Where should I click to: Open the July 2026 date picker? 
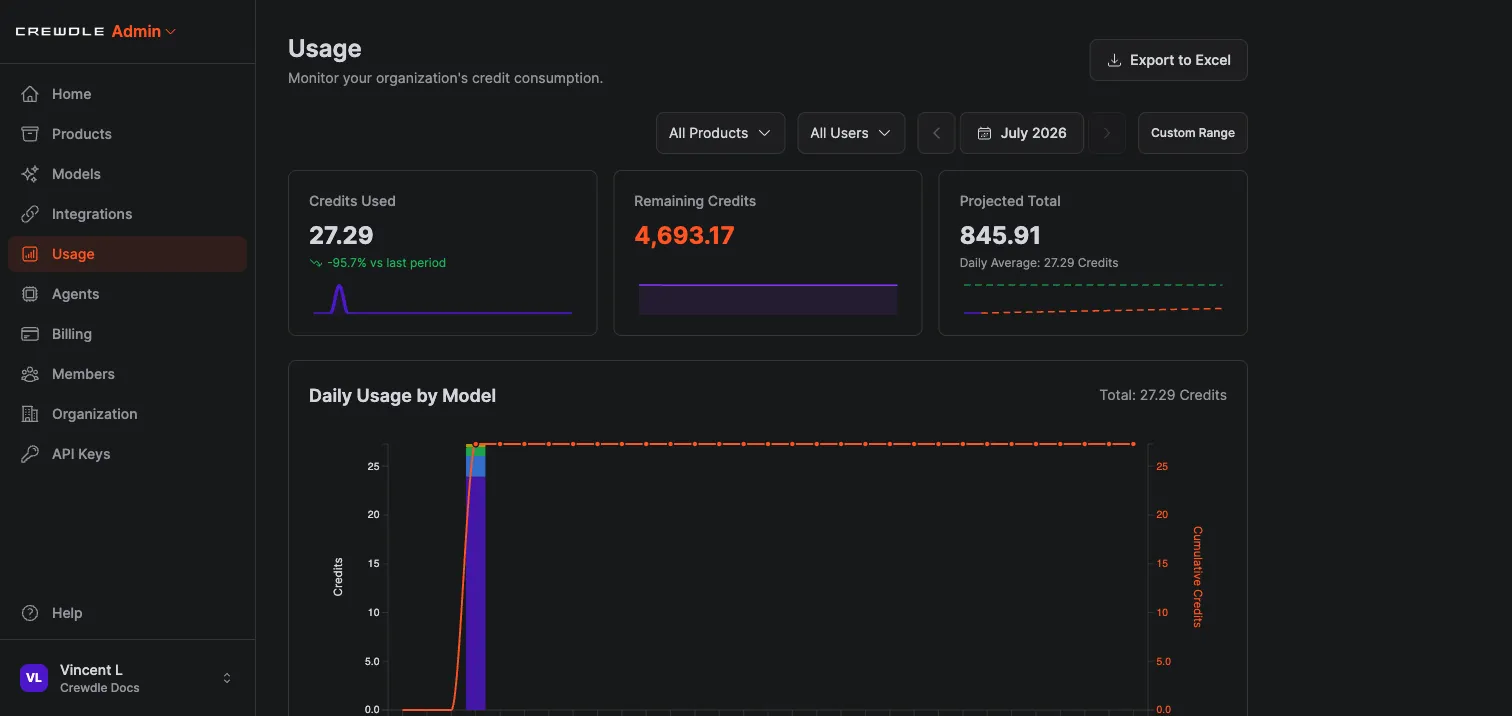(1022, 133)
